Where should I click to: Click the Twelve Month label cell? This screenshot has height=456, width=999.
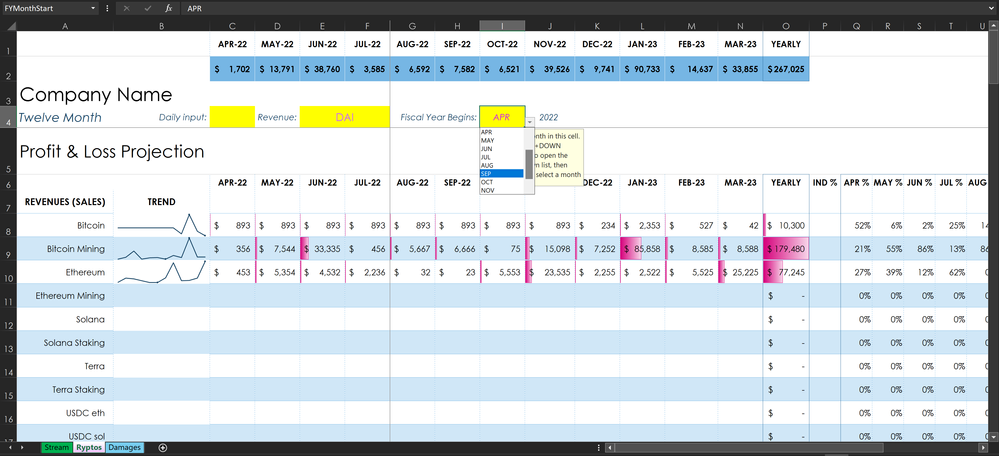[x=60, y=117]
